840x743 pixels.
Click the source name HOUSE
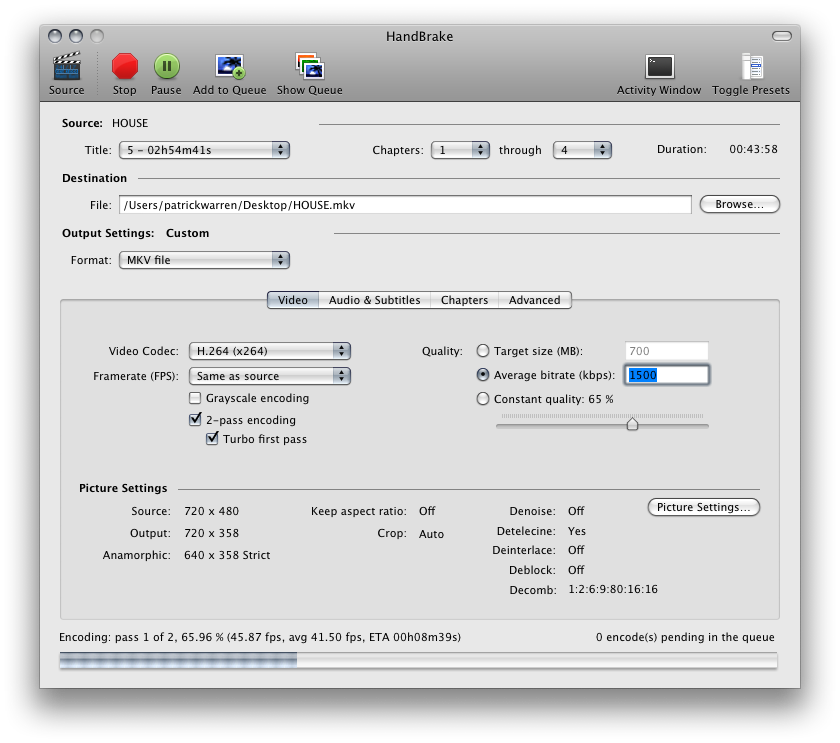[130, 123]
